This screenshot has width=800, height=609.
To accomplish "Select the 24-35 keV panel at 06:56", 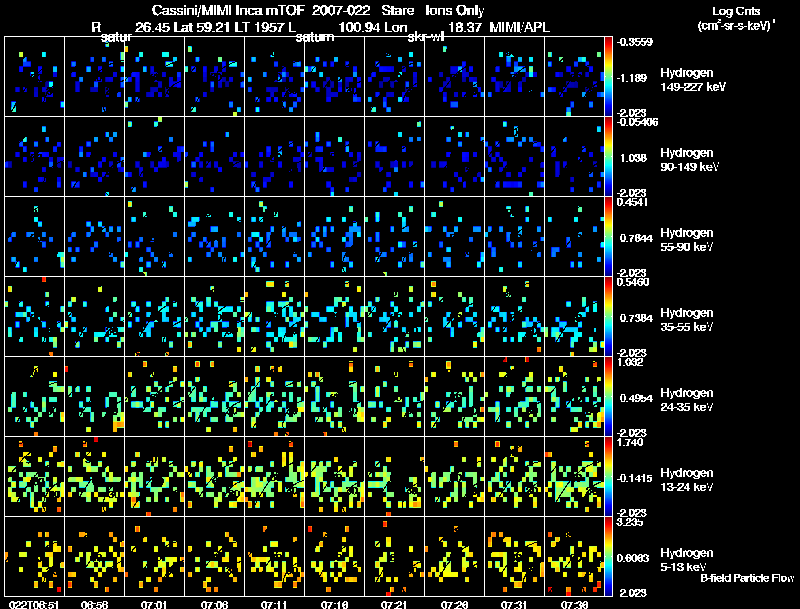I will (94, 397).
